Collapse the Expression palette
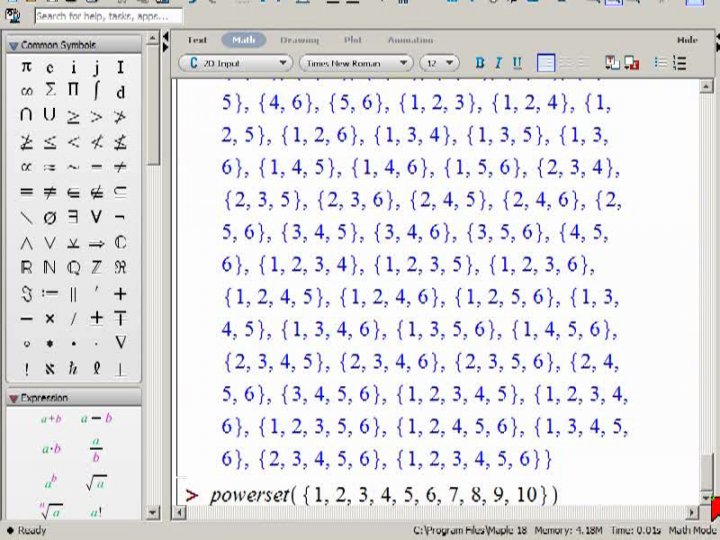This screenshot has width=720, height=540. 13,398
